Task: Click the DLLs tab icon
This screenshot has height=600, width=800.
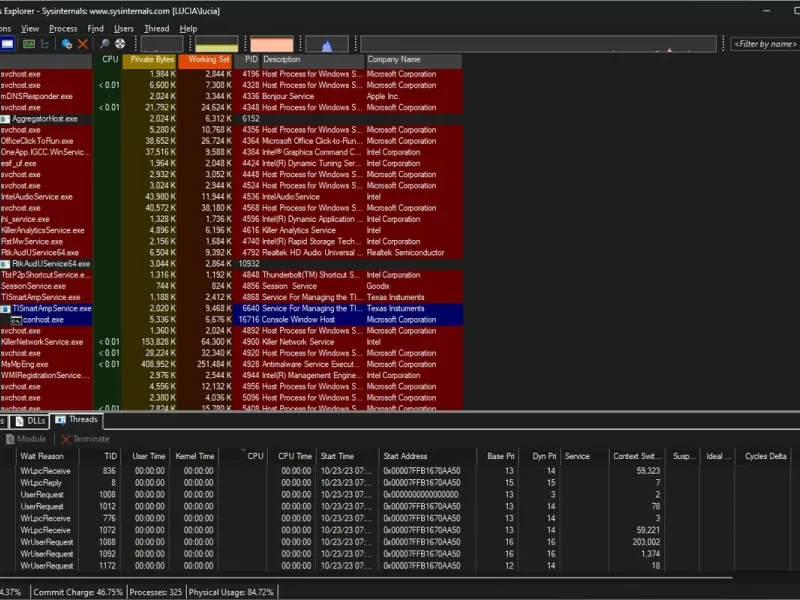Action: (x=20, y=421)
